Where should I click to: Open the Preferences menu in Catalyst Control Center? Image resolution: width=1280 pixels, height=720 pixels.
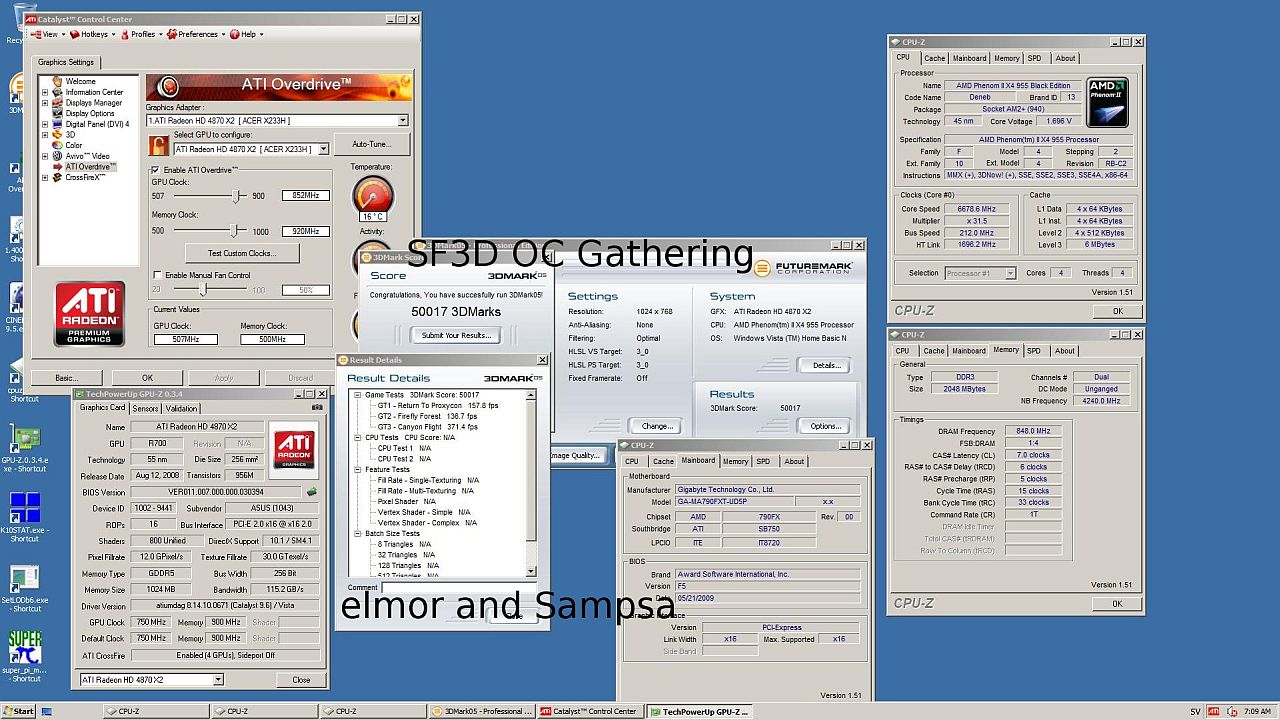196,34
